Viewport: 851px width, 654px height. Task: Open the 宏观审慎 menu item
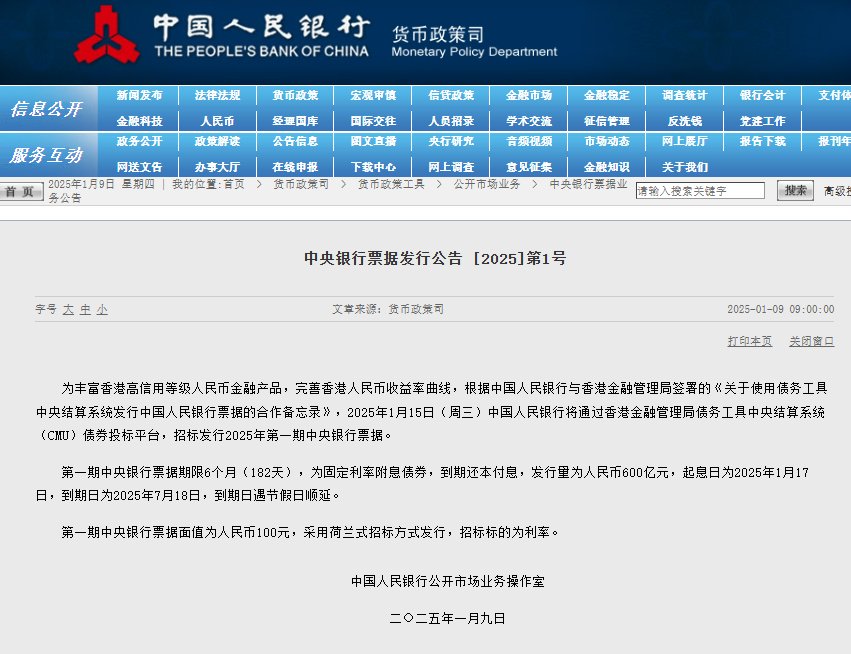[373, 96]
